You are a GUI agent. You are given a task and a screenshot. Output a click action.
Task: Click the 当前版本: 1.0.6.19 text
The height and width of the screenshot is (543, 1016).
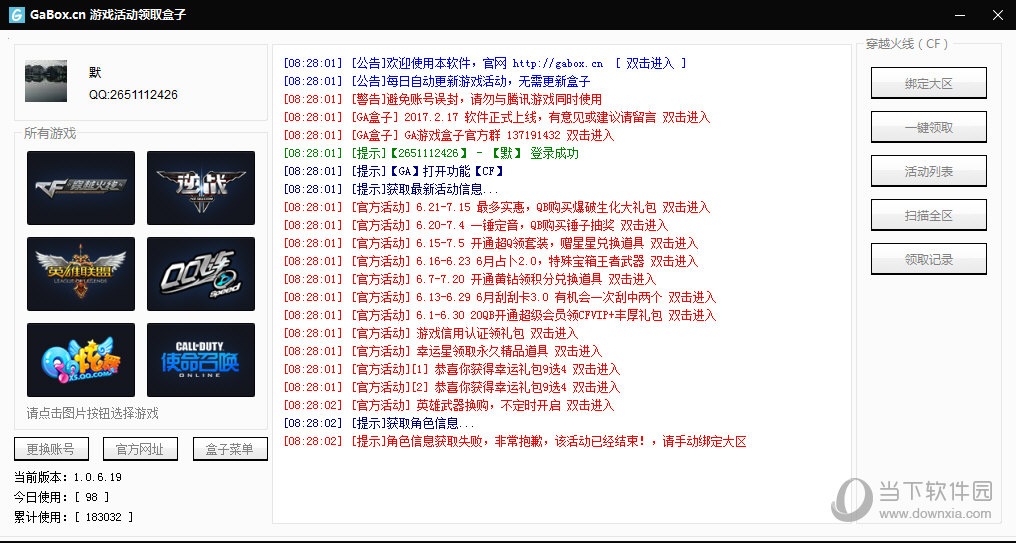click(68, 477)
